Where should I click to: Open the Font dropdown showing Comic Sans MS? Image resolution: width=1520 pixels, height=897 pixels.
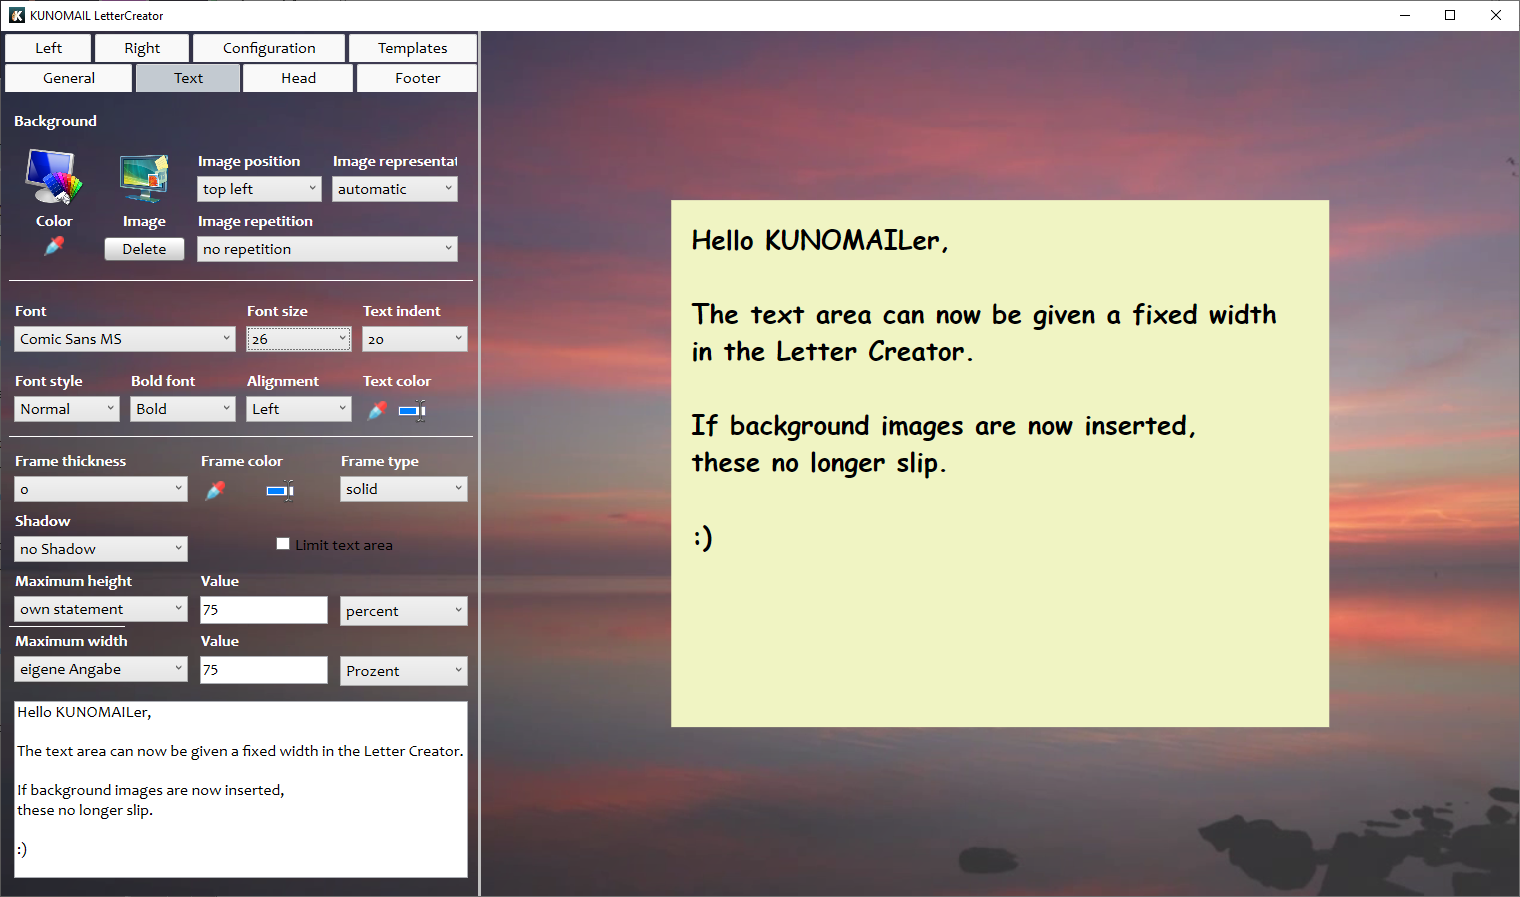point(125,339)
